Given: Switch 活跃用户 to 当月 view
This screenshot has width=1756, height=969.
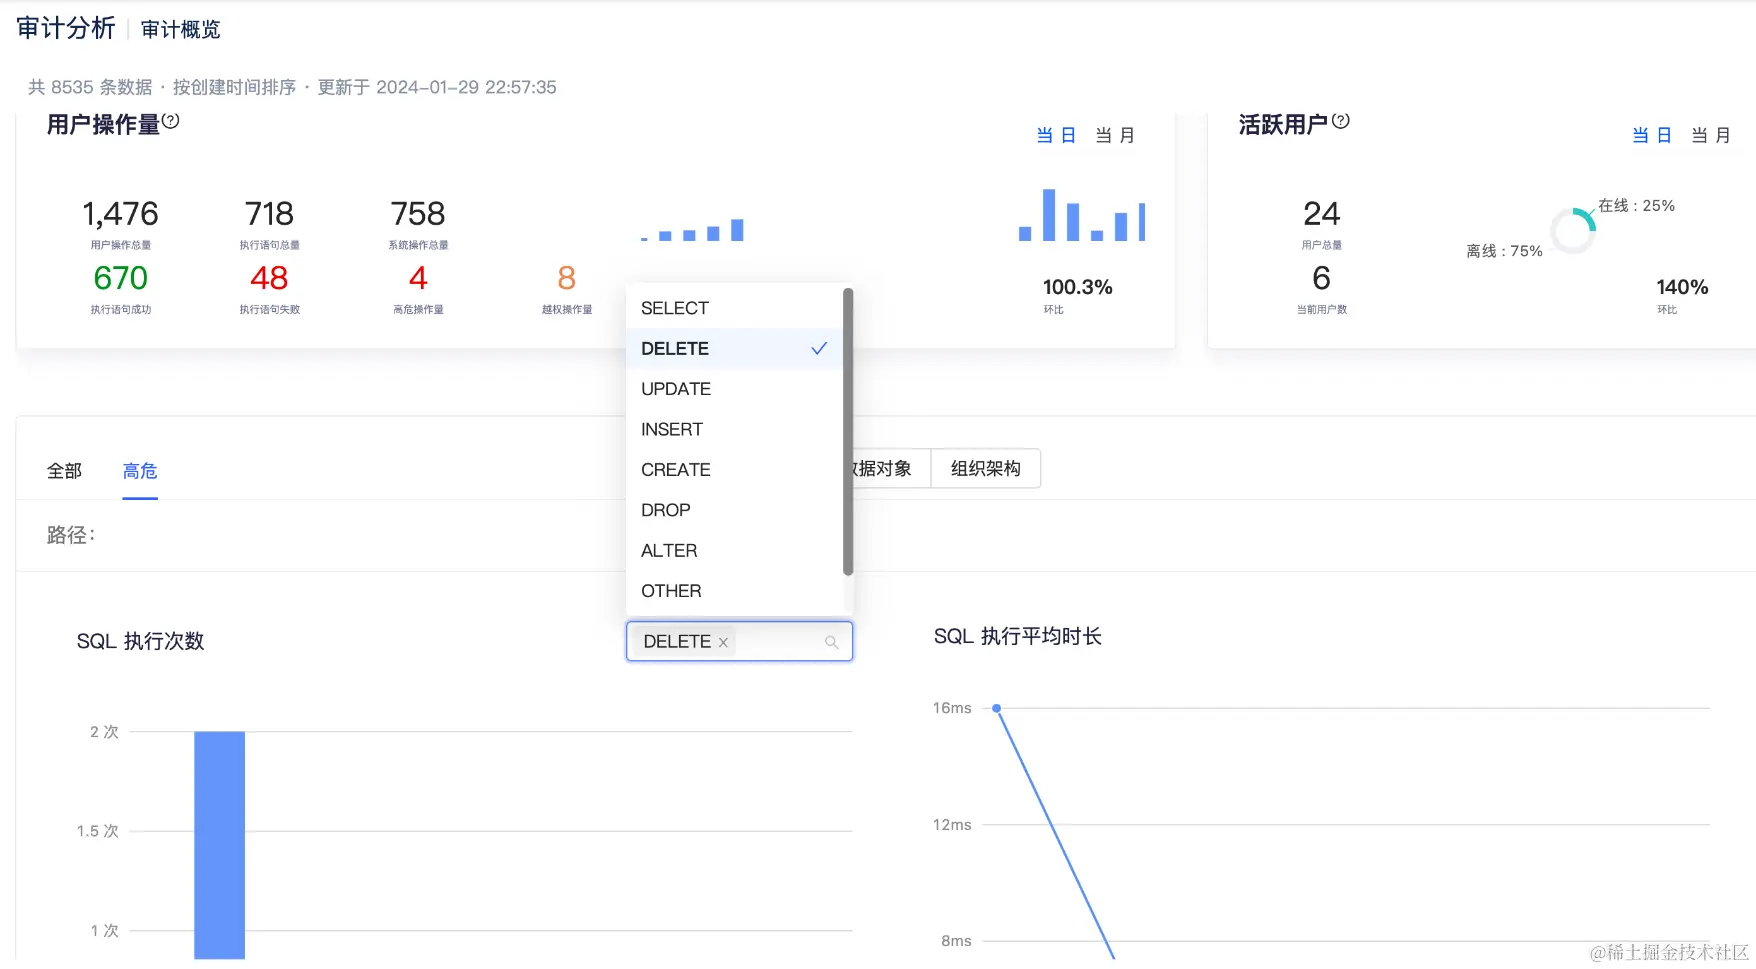Looking at the screenshot, I should (1711, 135).
